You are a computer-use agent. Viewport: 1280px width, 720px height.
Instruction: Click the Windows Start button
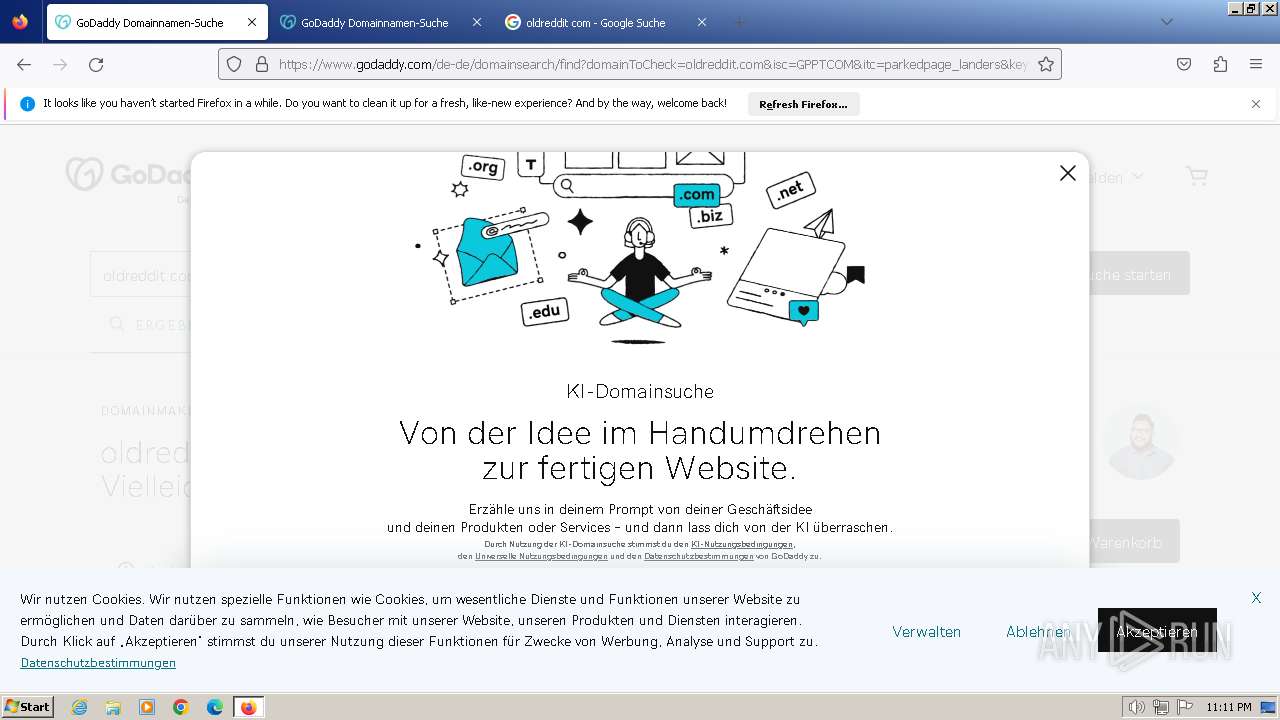(27, 707)
